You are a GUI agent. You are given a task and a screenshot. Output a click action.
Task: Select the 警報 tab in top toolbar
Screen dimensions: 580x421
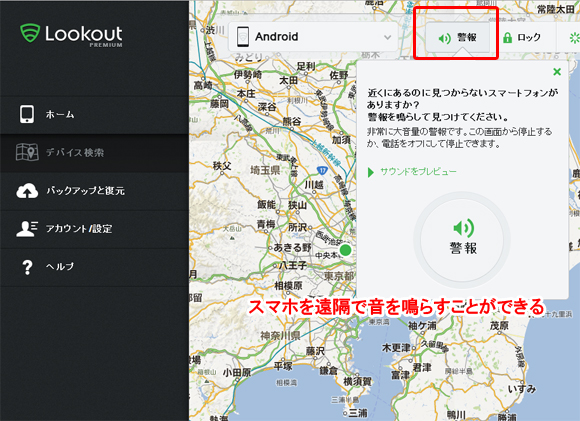click(458, 37)
